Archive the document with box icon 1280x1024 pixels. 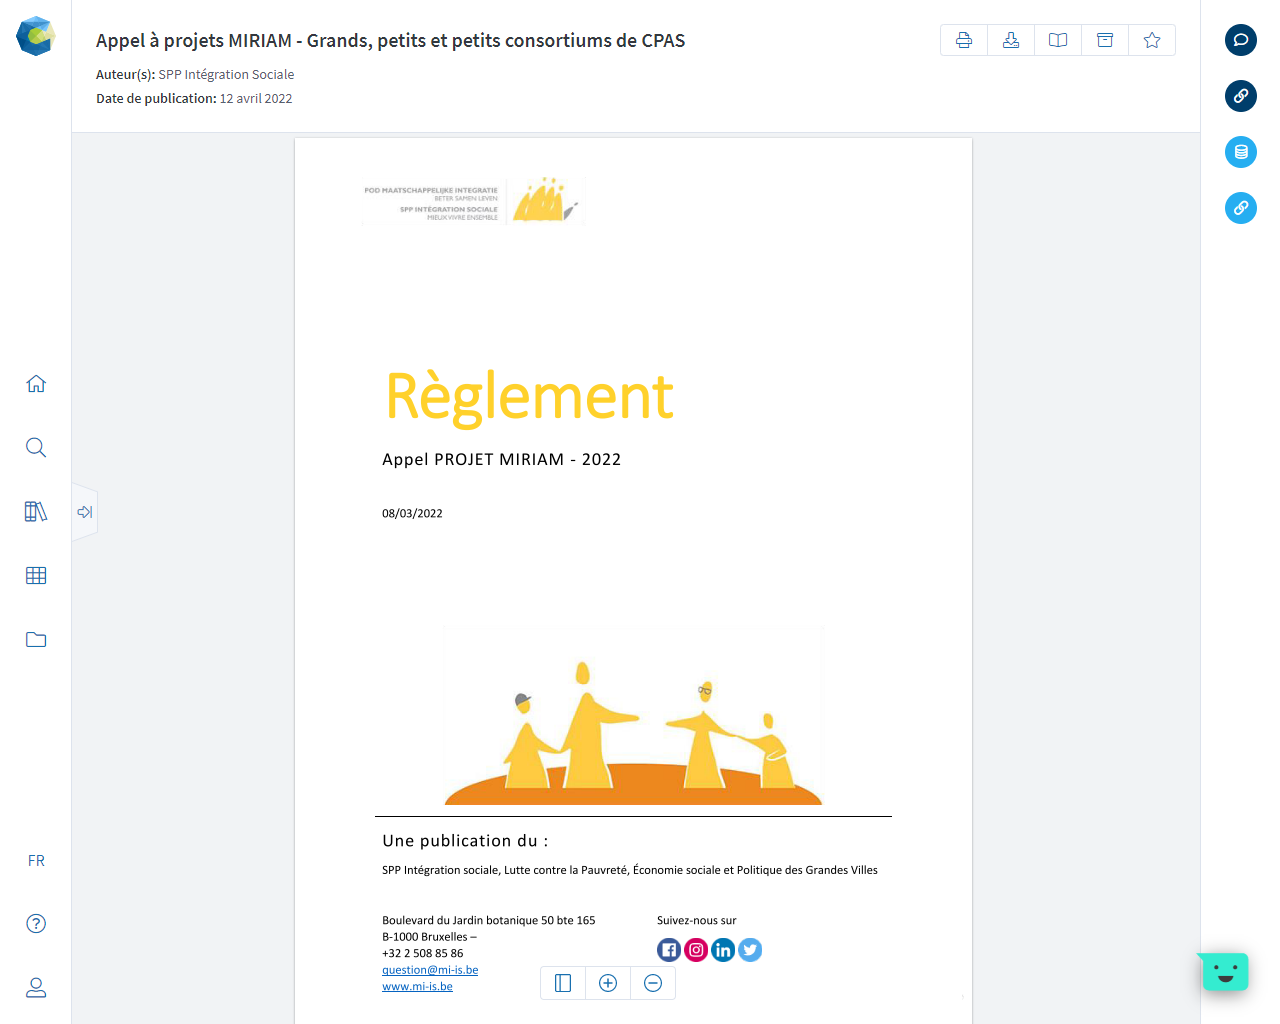1105,40
